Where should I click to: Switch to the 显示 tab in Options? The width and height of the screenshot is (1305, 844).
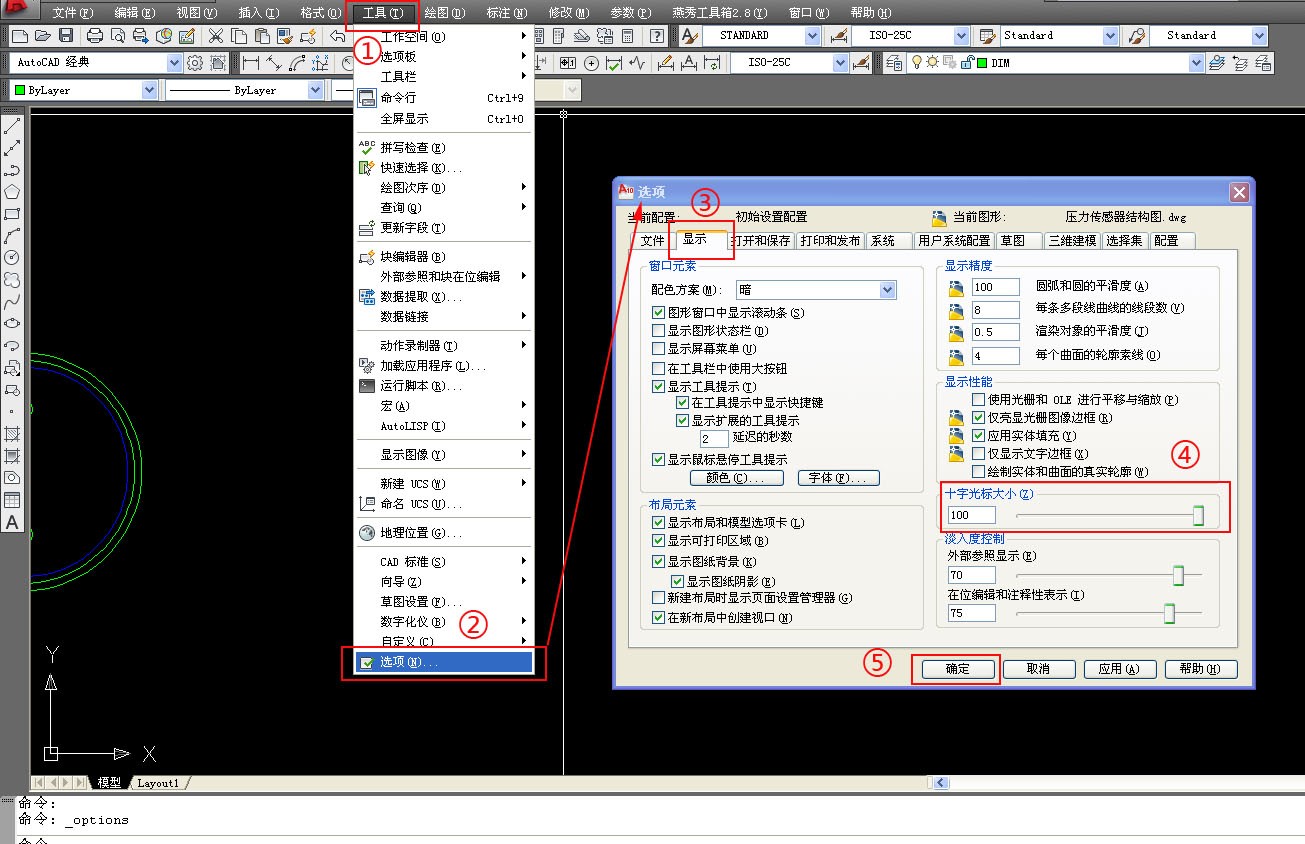(695, 240)
